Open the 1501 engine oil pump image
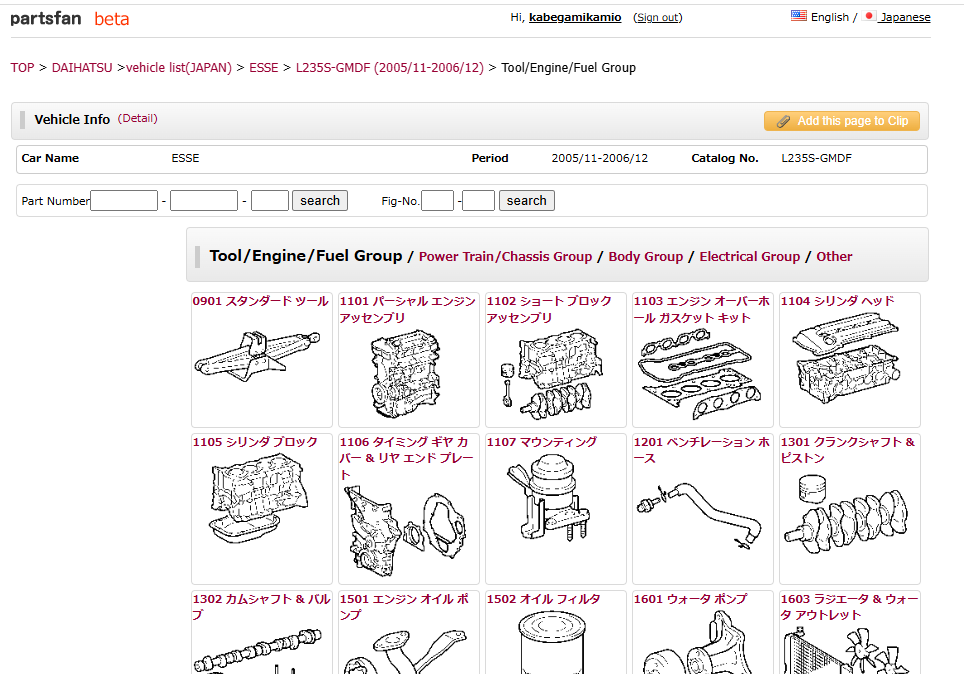964x674 pixels. [405, 652]
